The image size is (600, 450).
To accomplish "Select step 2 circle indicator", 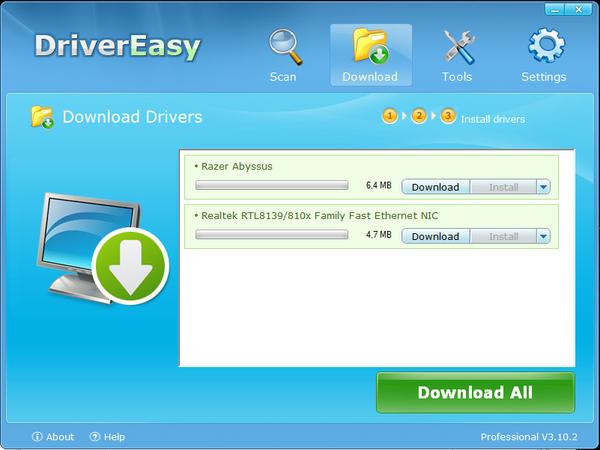I will (x=418, y=117).
